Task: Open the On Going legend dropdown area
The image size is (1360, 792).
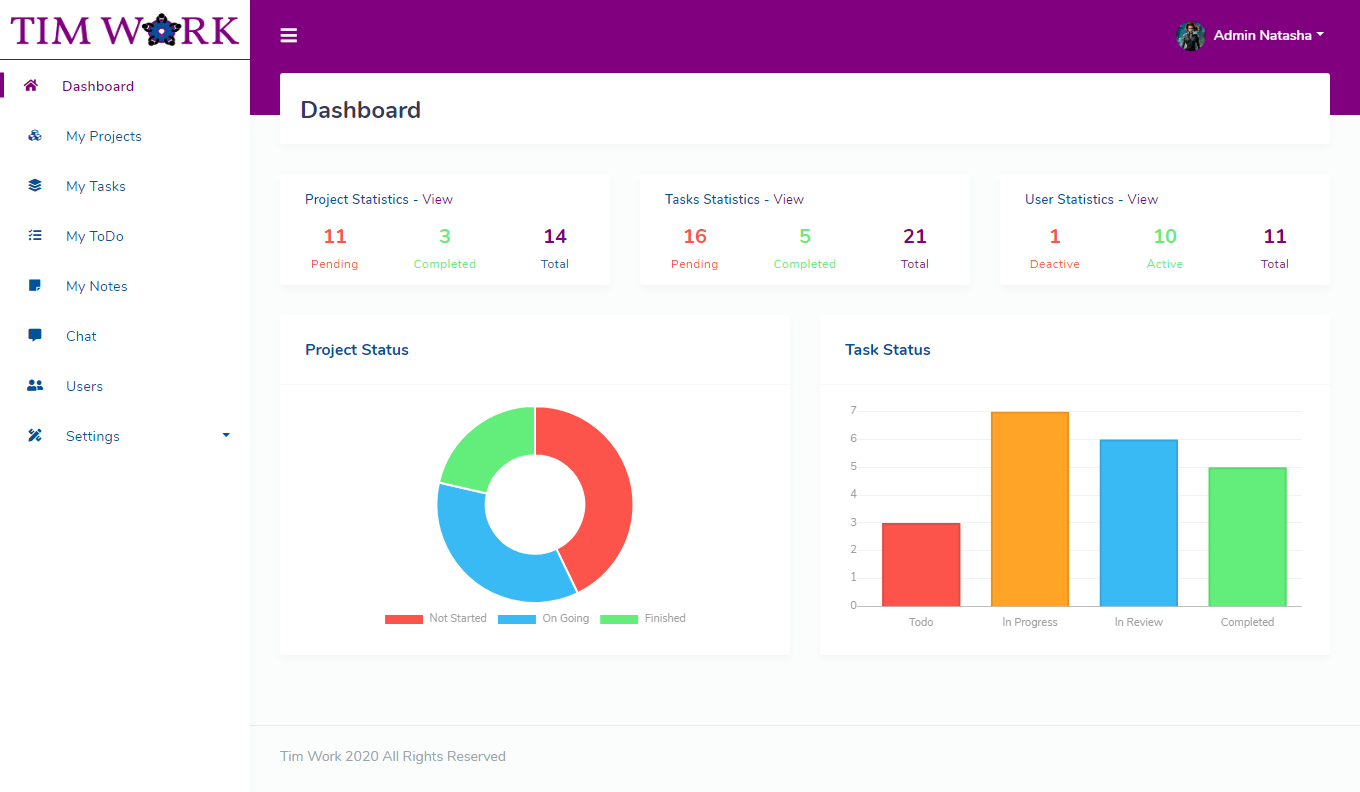Action: tap(543, 618)
